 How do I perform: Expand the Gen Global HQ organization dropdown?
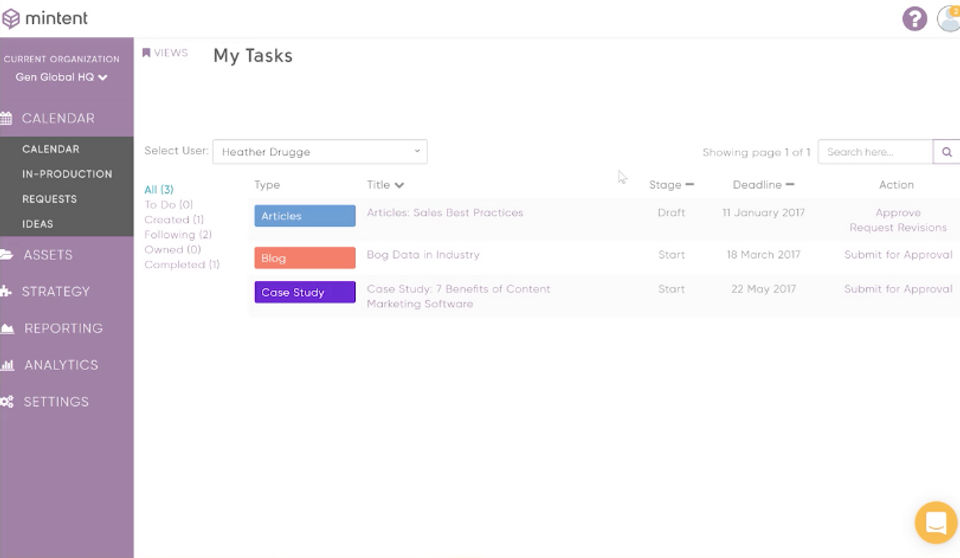point(61,77)
